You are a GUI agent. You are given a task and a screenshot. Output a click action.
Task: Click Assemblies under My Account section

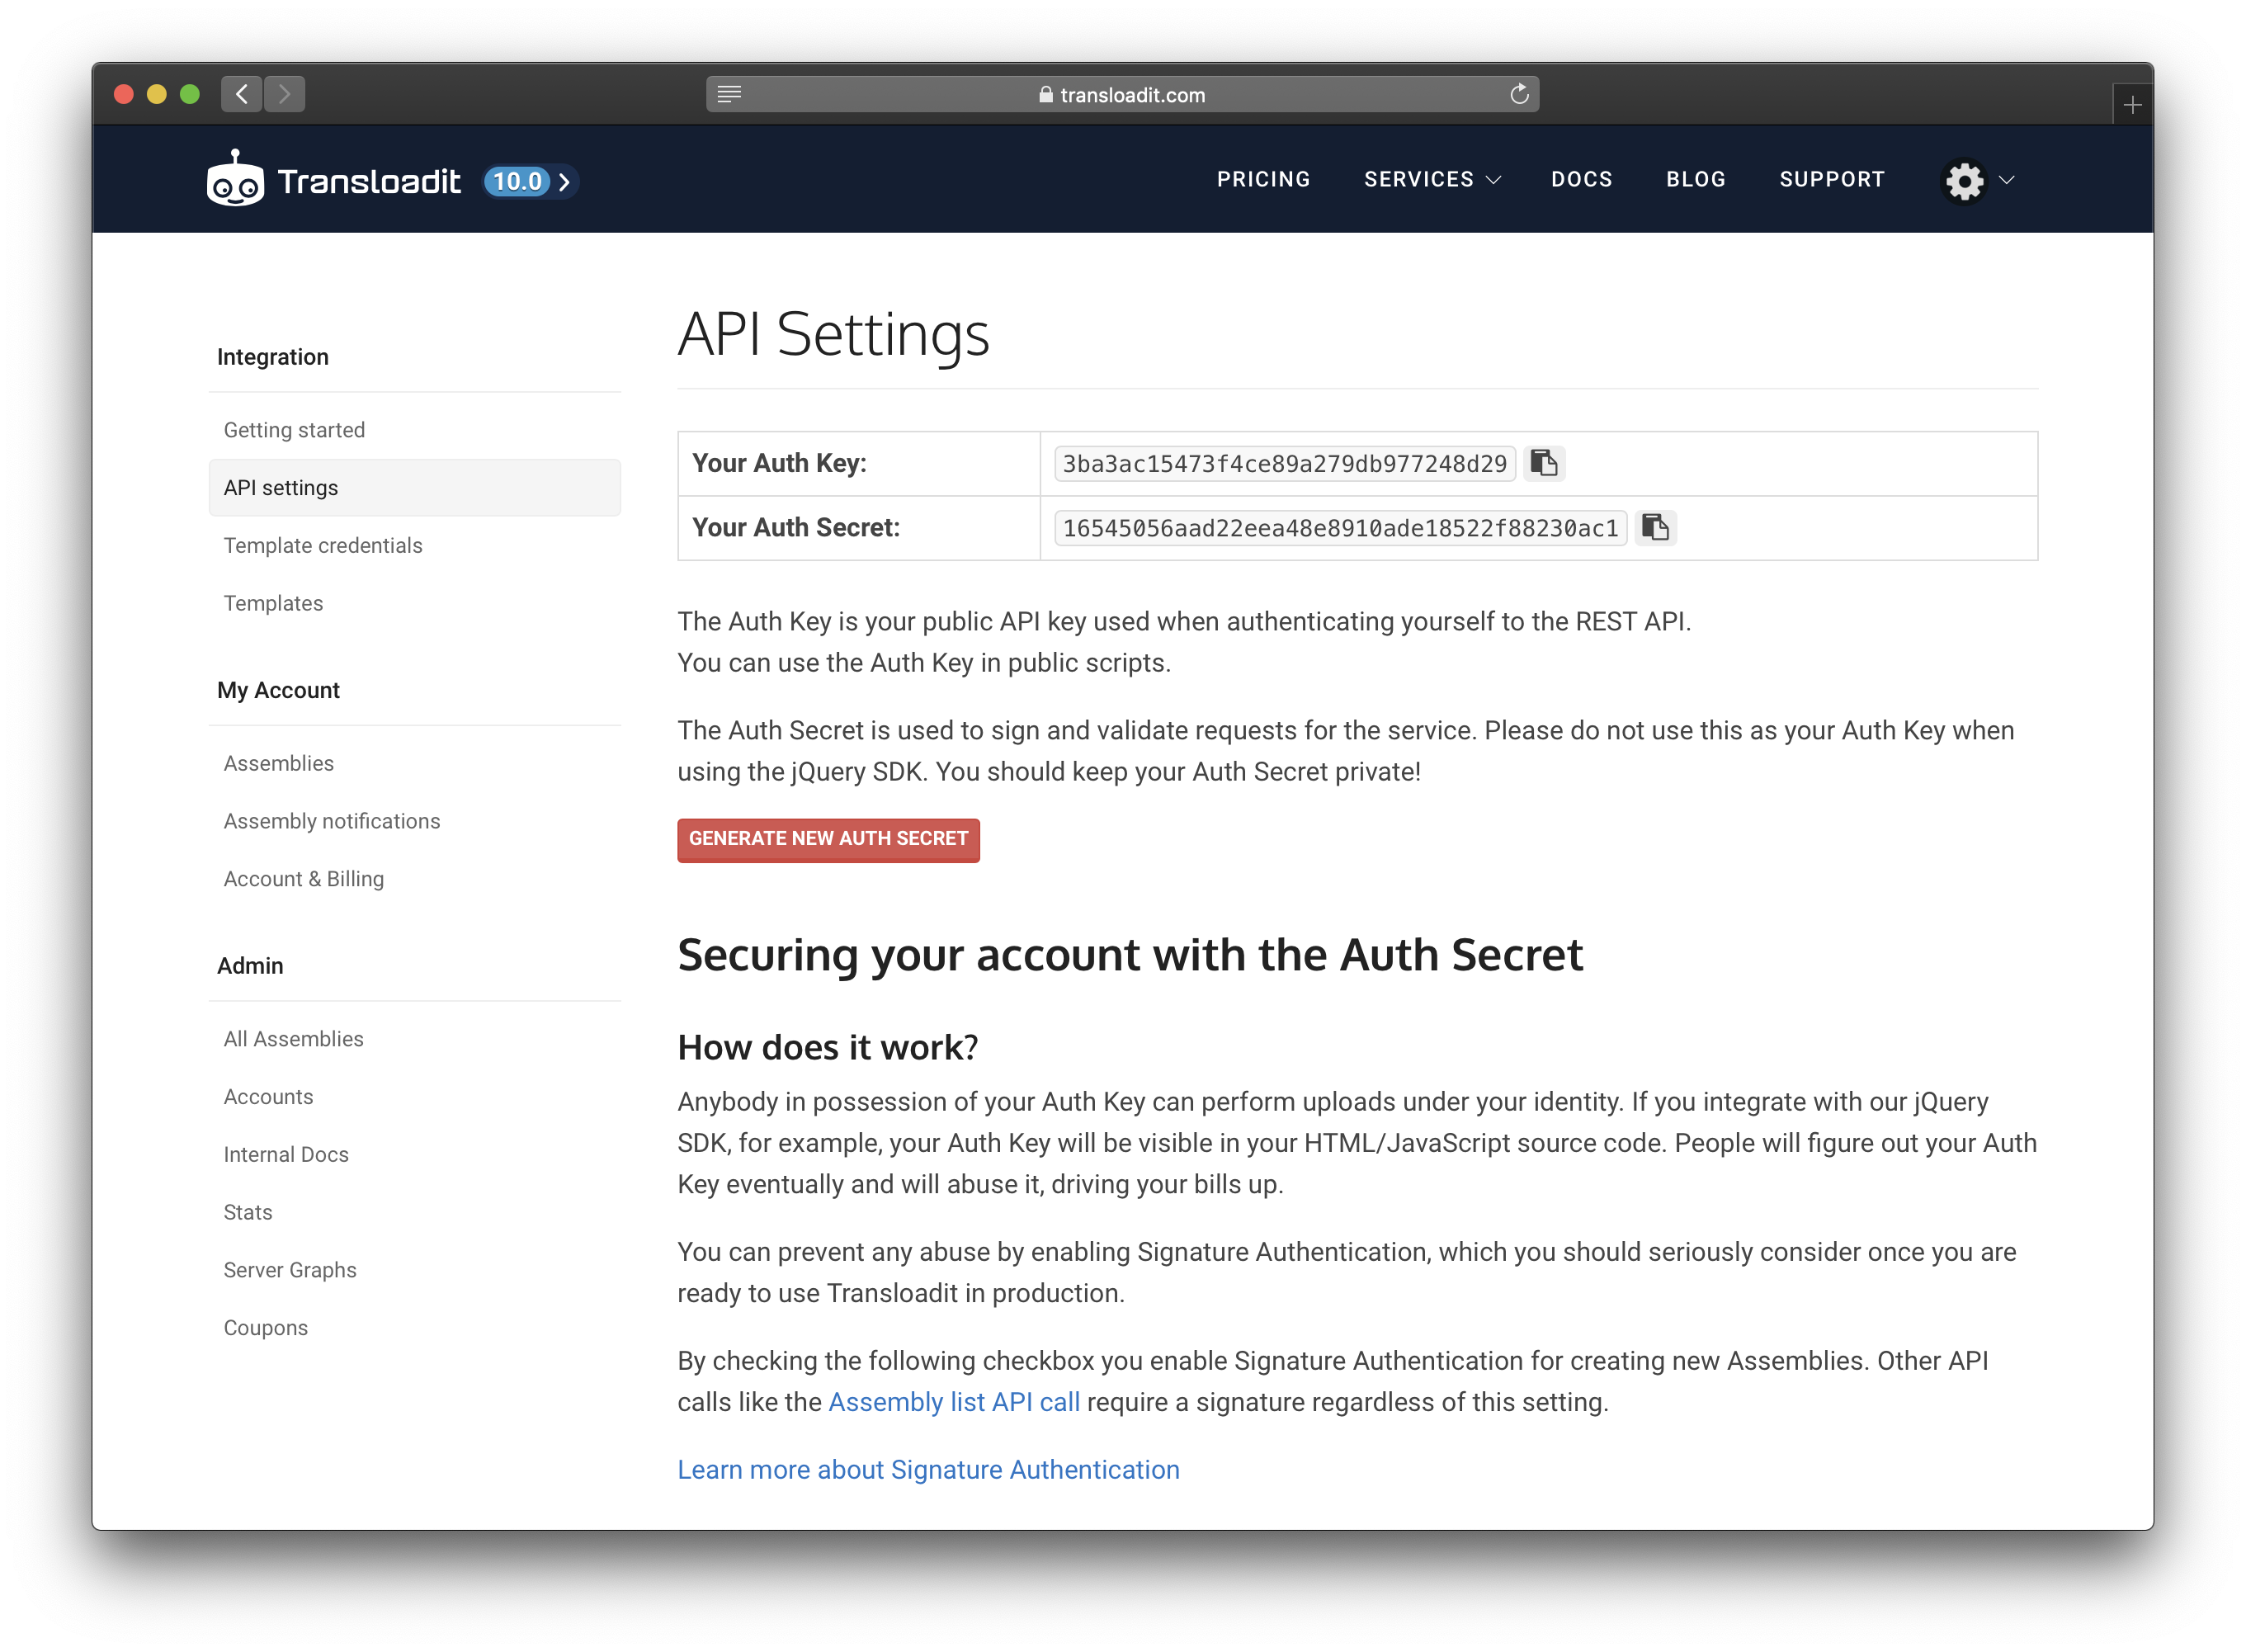click(x=279, y=762)
